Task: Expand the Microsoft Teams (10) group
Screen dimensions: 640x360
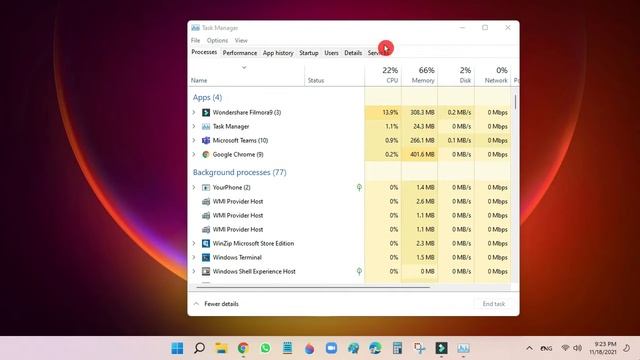Action: pos(194,140)
